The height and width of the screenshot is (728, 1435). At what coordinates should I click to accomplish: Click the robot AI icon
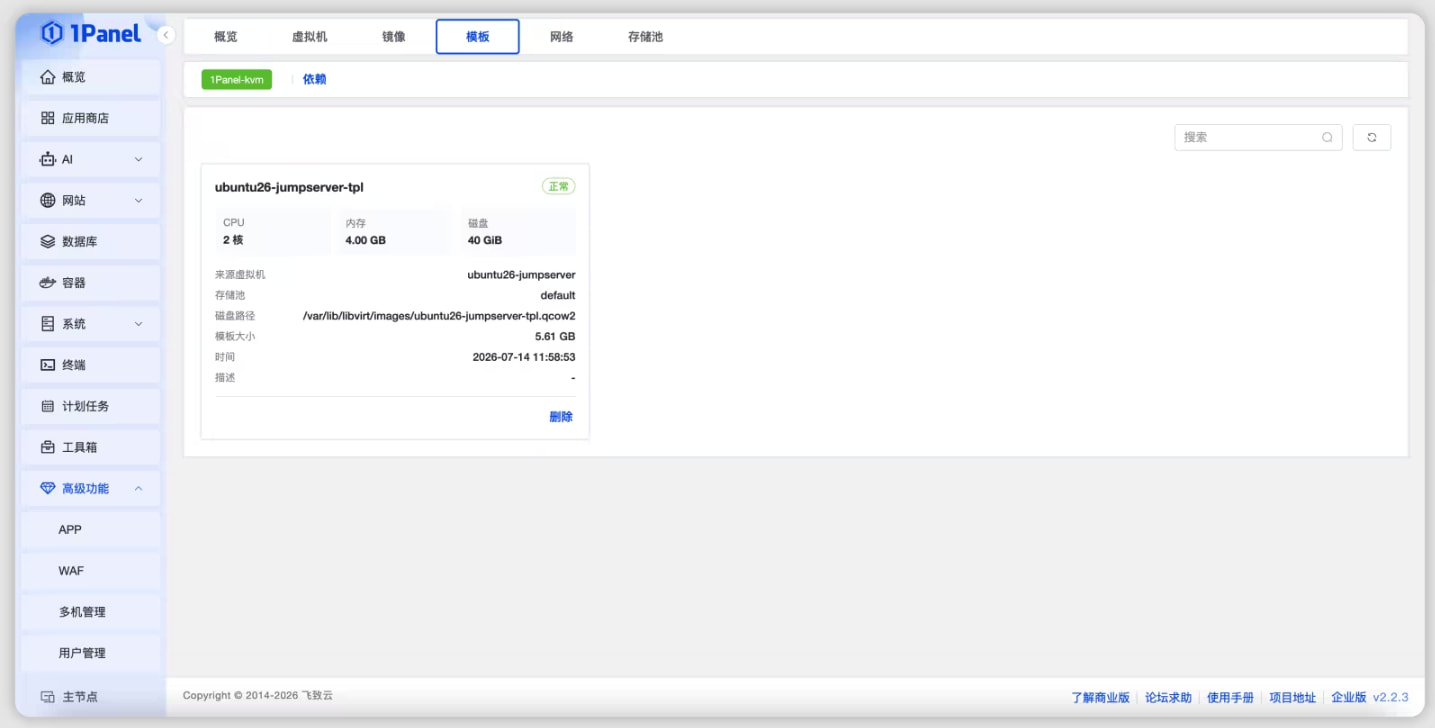(48, 159)
